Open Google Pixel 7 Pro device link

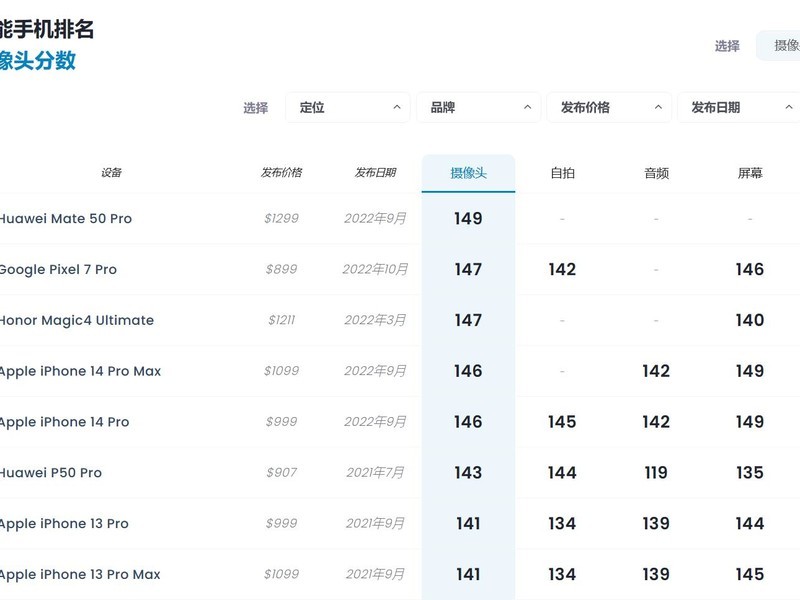58,269
